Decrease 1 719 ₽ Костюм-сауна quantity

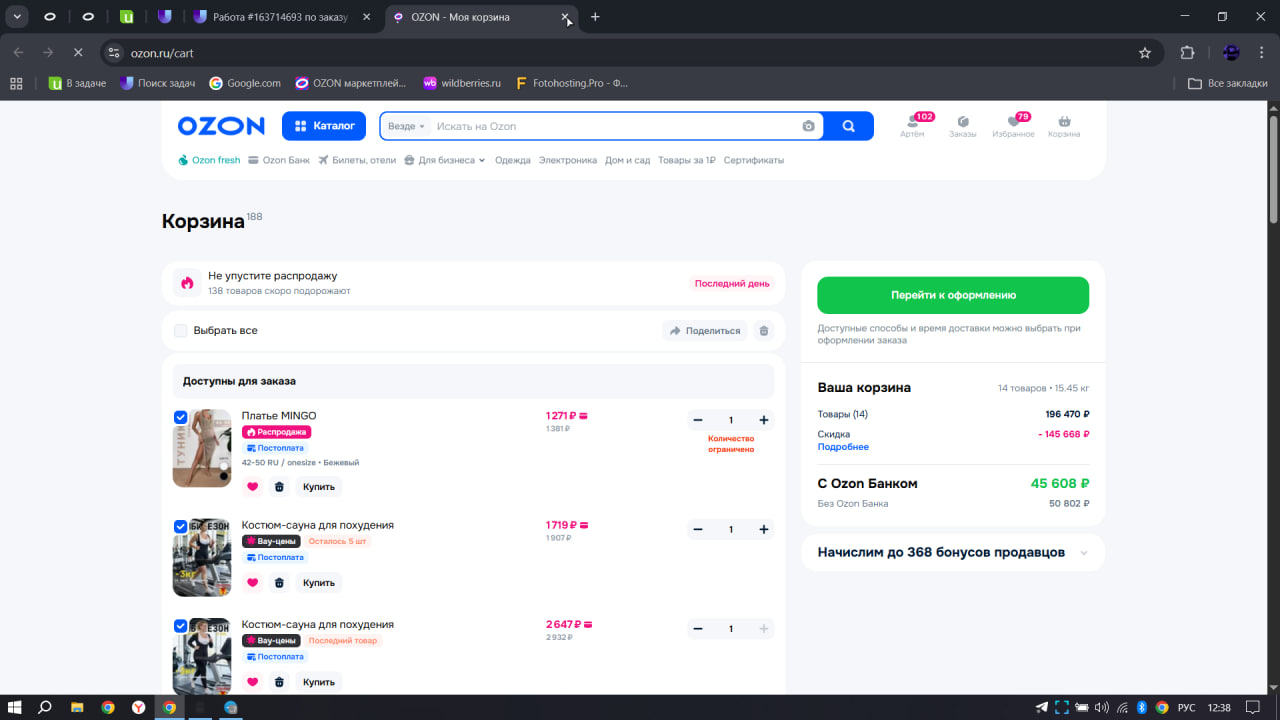698,529
